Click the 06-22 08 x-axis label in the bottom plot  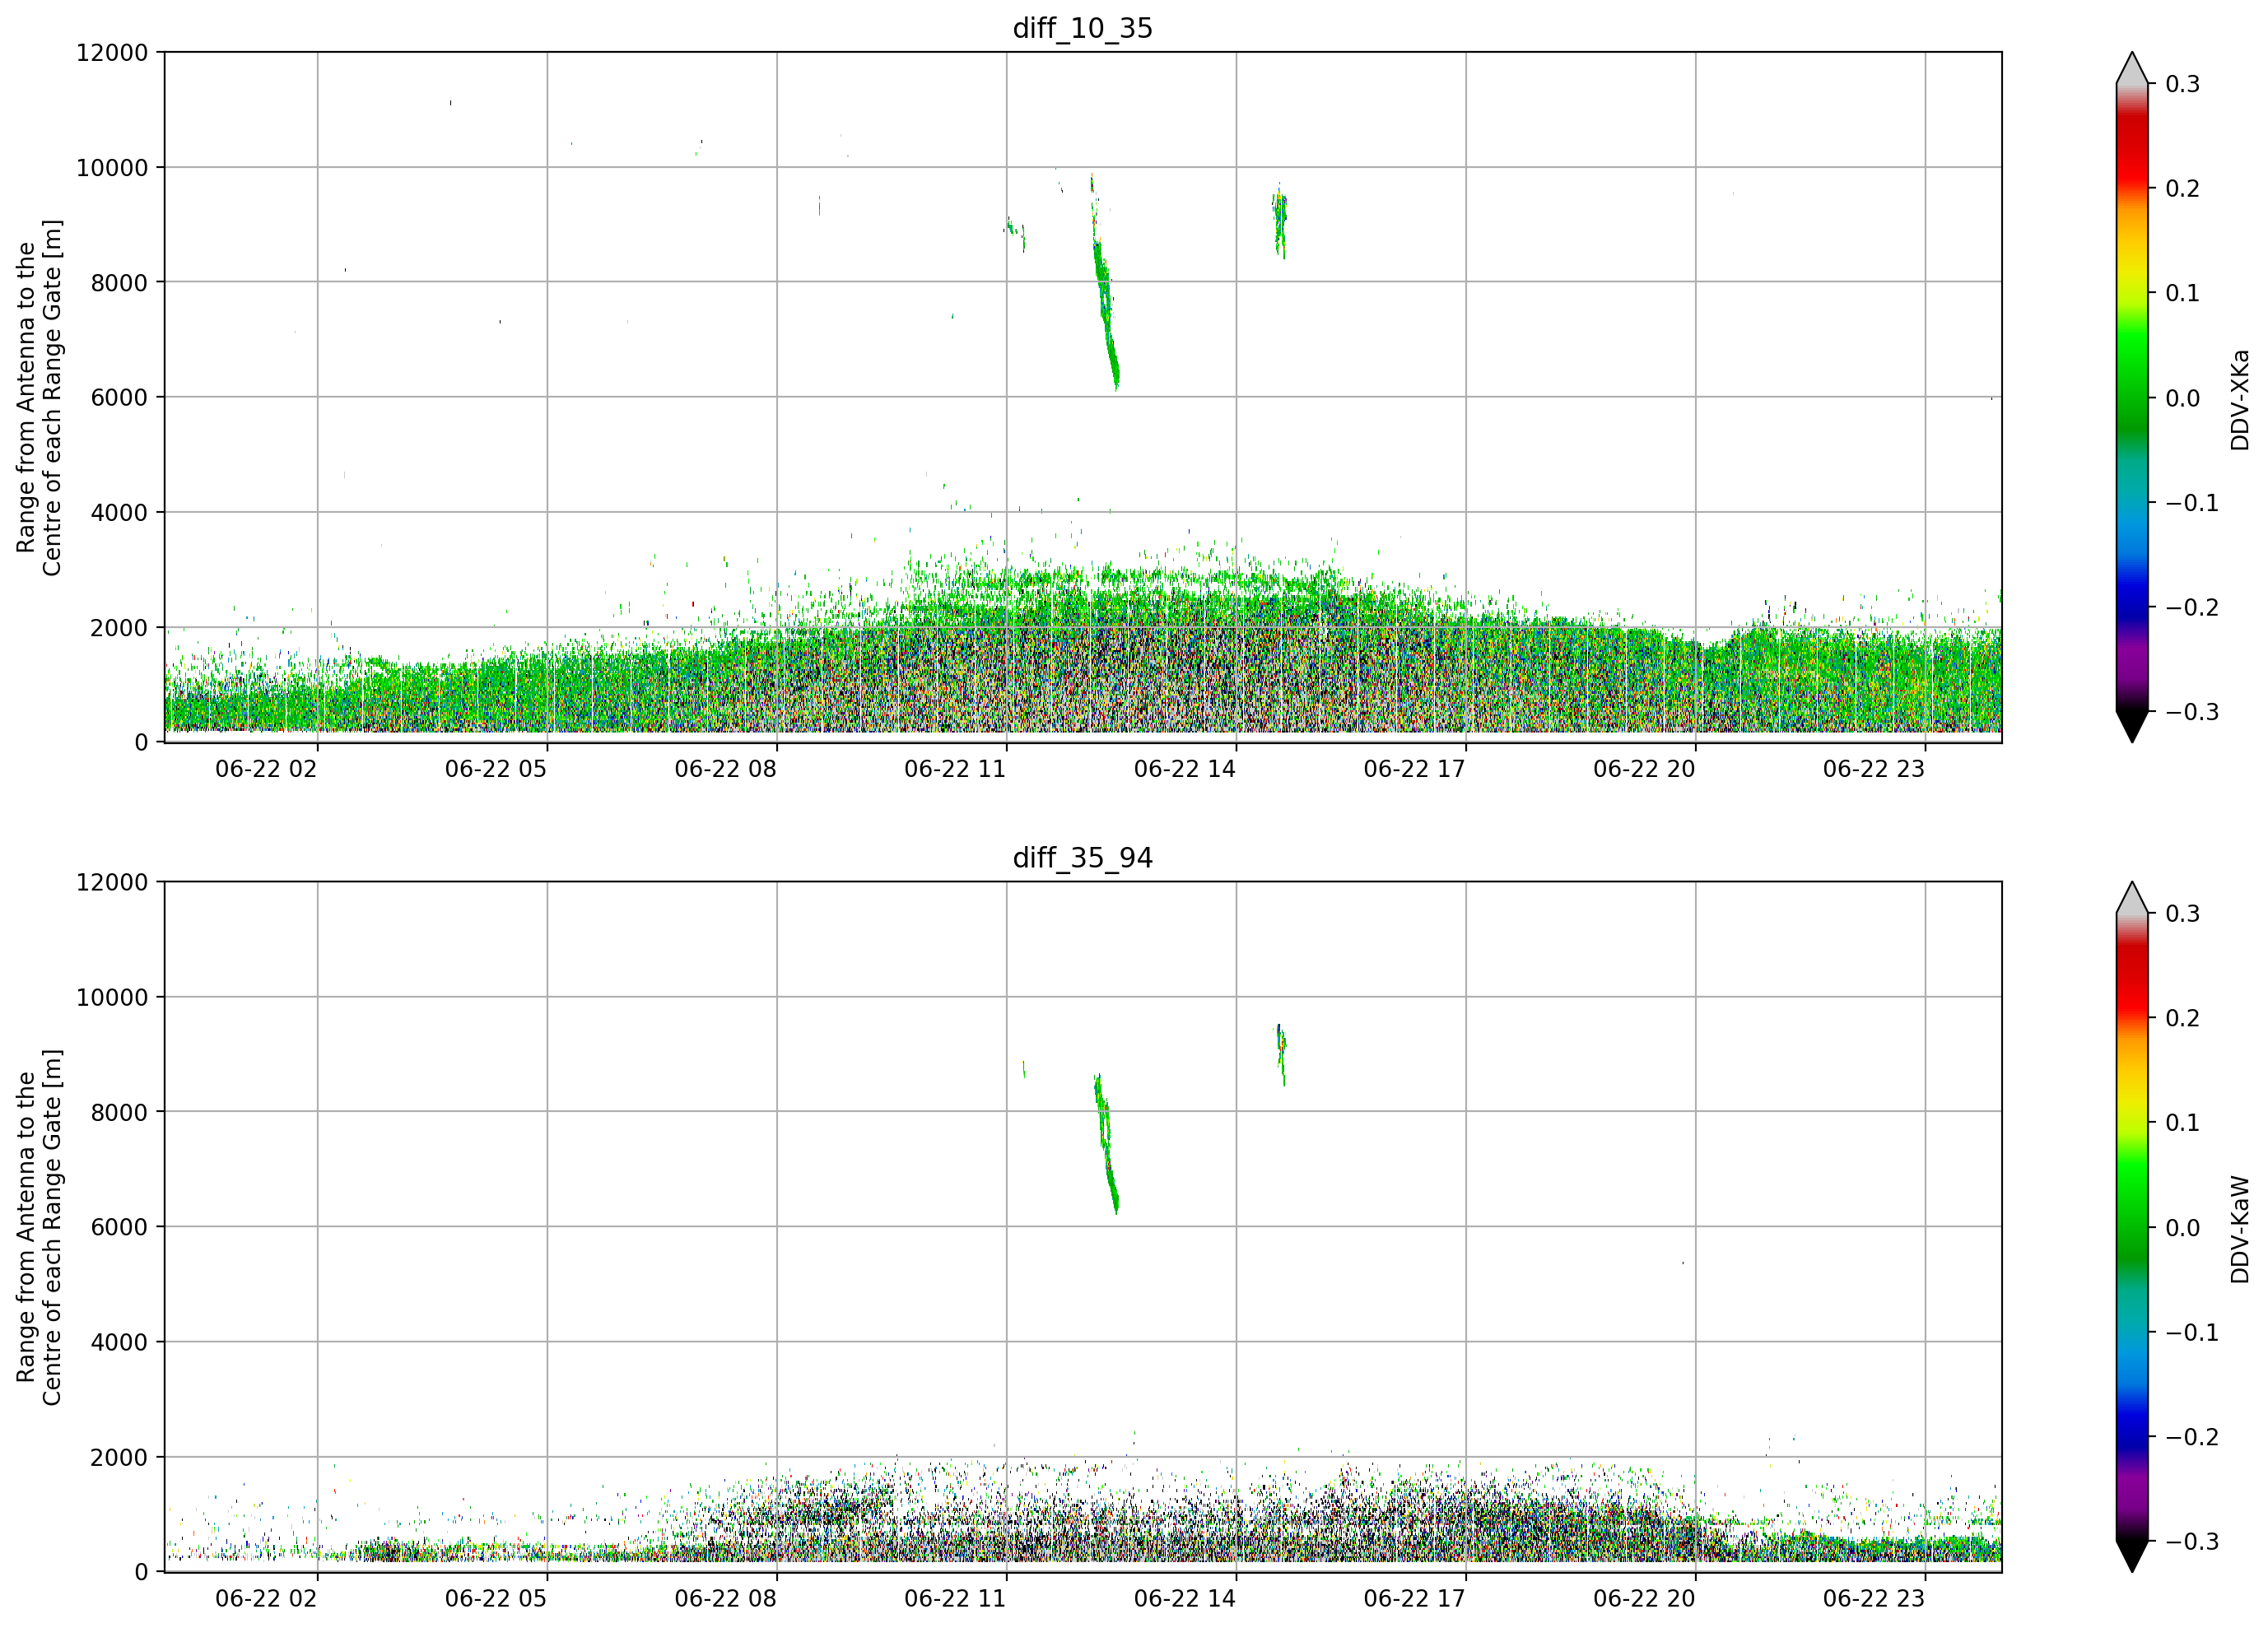tap(725, 1599)
